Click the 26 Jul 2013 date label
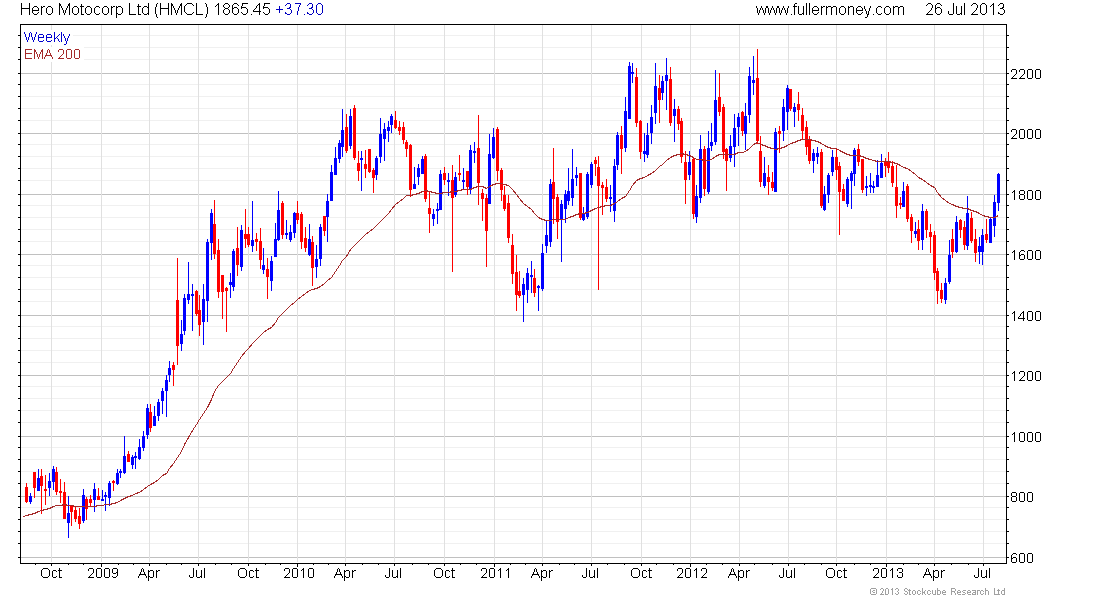 (x=965, y=10)
